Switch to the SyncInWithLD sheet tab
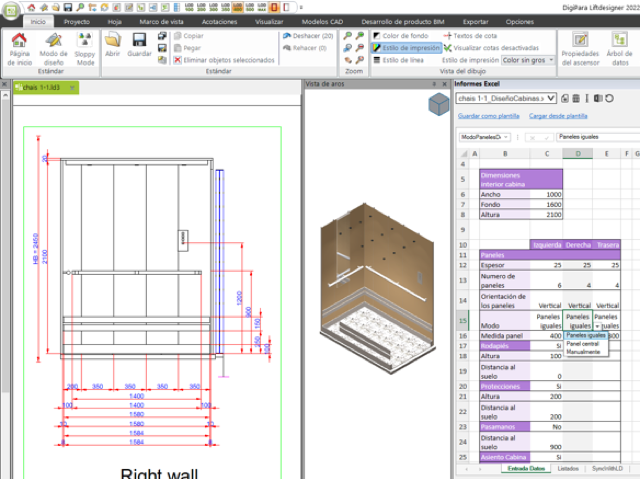Image resolution: width=640 pixels, height=479 pixels. [607, 468]
